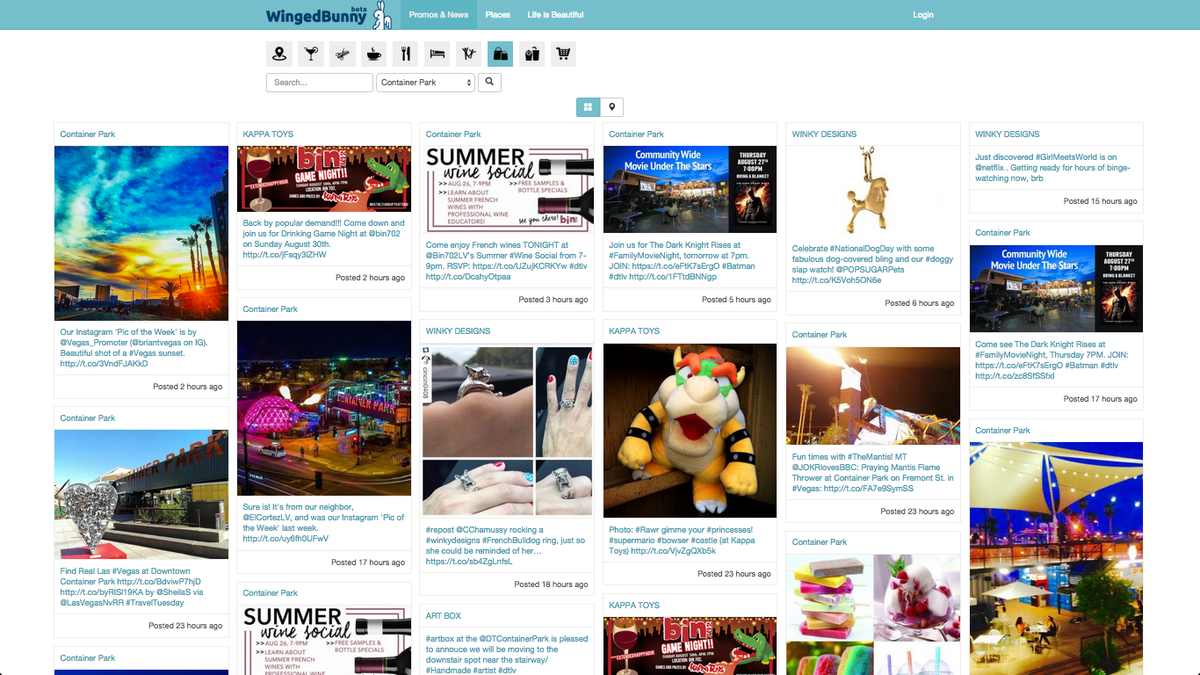
Task: Open the silver heart sculpture photo
Action: 141,496
